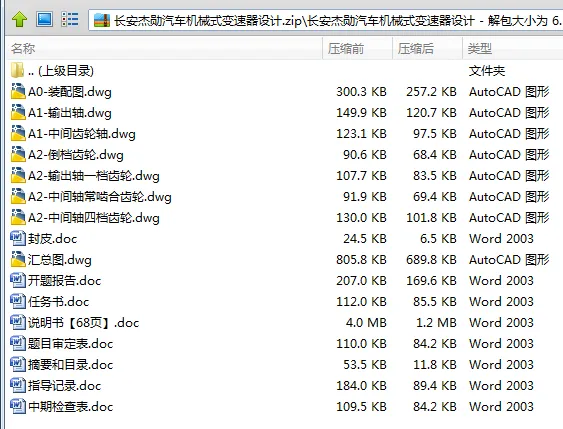Click 110.0 KB size of 题目审定表.doc
This screenshot has width=563, height=429.
[x=361, y=344]
